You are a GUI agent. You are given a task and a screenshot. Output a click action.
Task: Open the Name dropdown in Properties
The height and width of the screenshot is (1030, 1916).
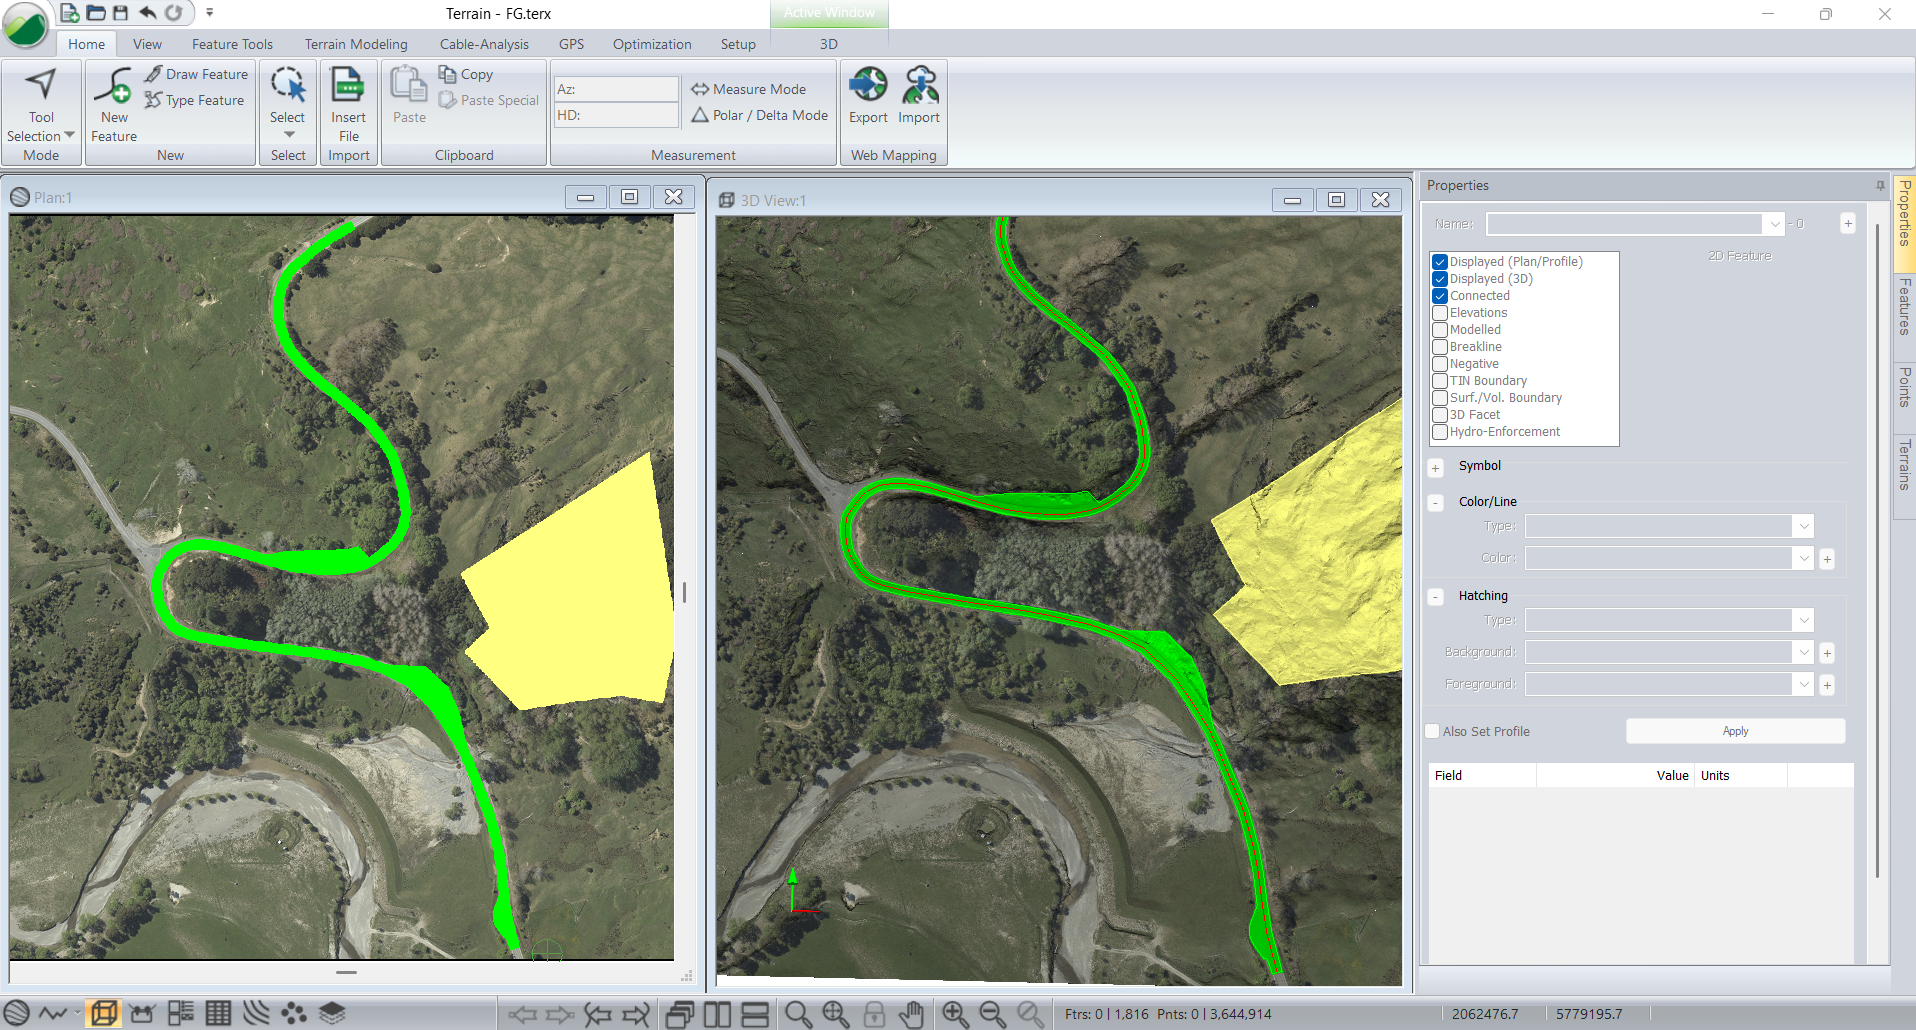[x=1774, y=224]
